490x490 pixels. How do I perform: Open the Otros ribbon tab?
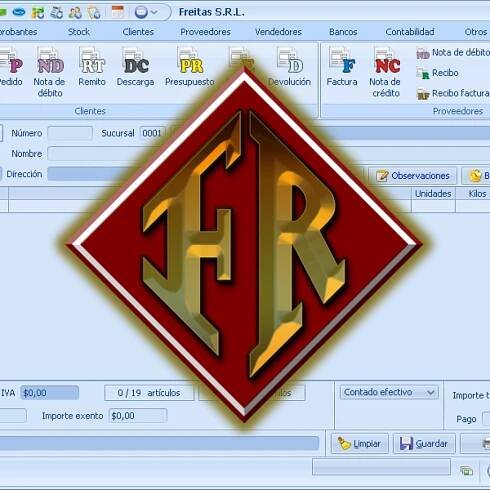(x=476, y=32)
